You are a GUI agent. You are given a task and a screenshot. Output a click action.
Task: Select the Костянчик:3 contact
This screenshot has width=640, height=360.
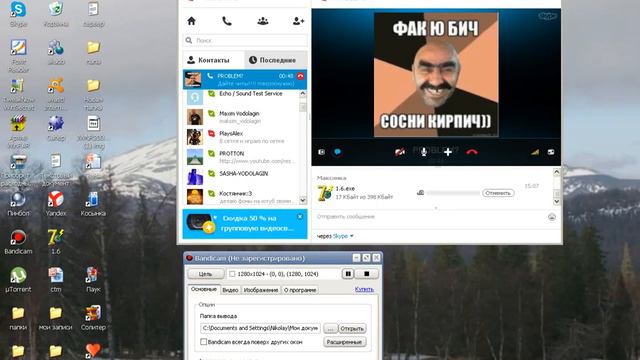point(242,197)
